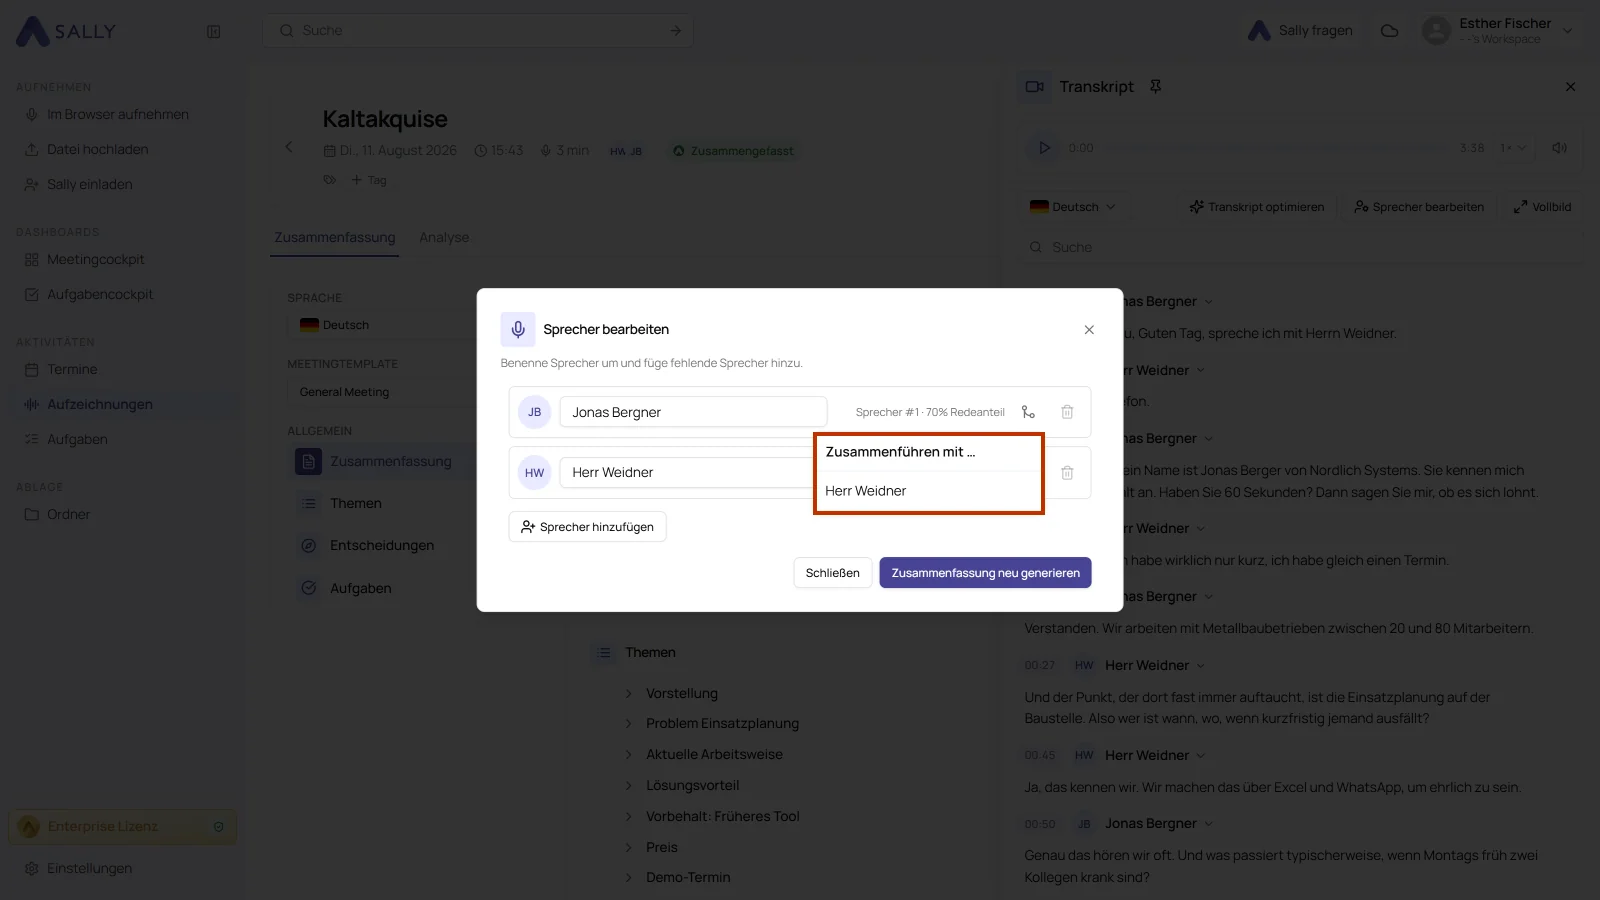Select Herr Weidner in merge menu
Screen dimensions: 1600x900
(928, 491)
